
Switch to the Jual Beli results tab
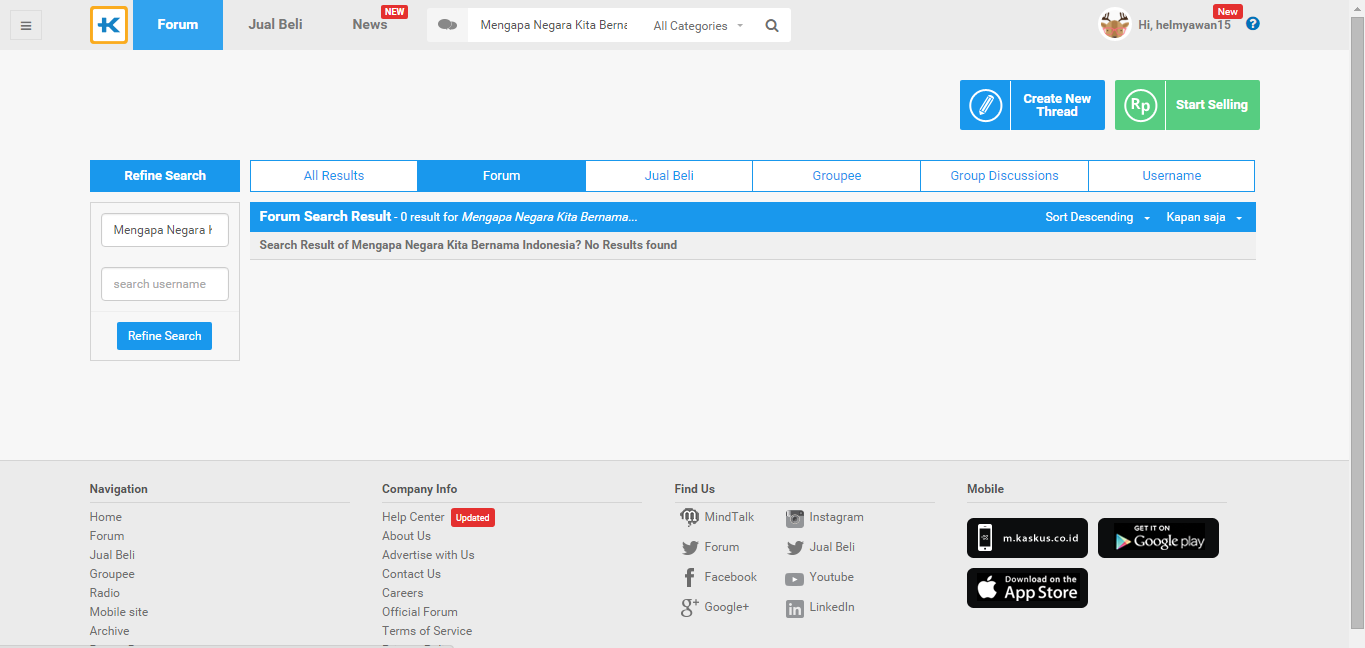coord(669,176)
